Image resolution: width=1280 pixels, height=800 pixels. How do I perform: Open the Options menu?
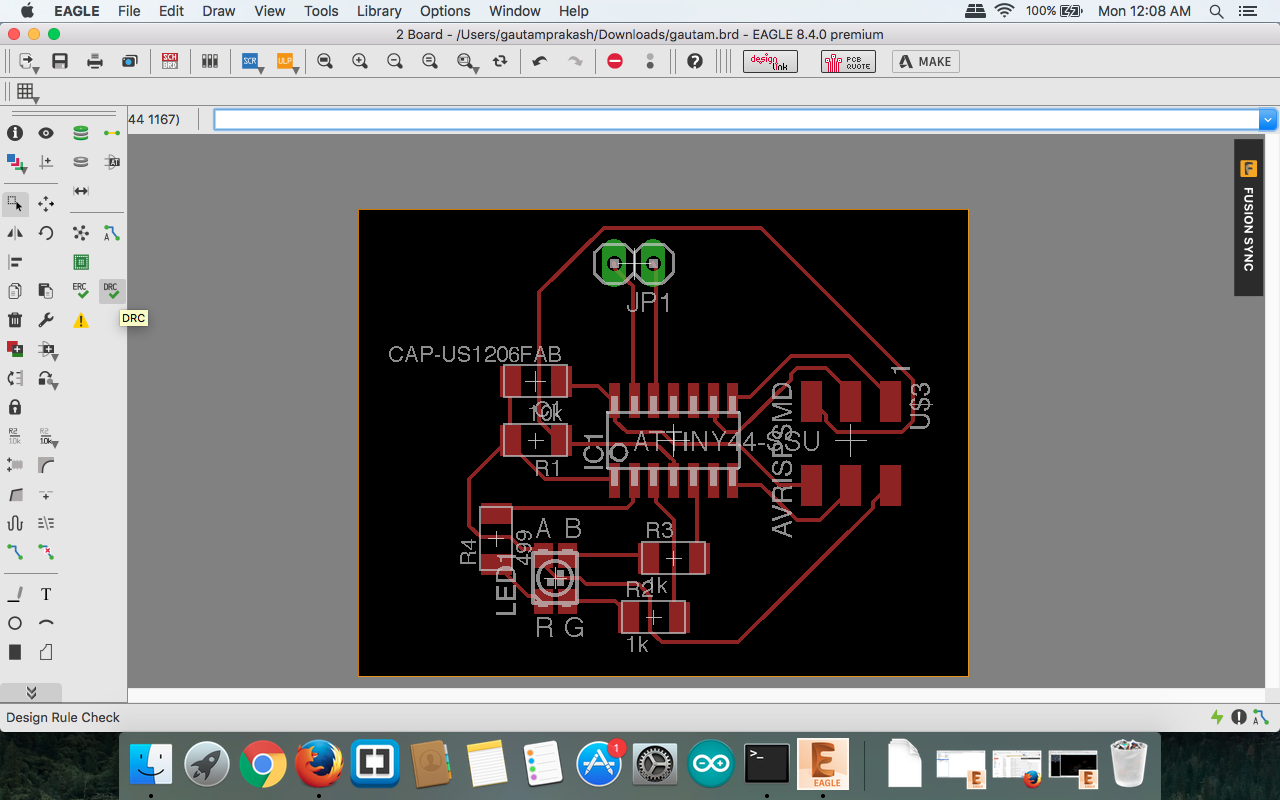click(445, 11)
